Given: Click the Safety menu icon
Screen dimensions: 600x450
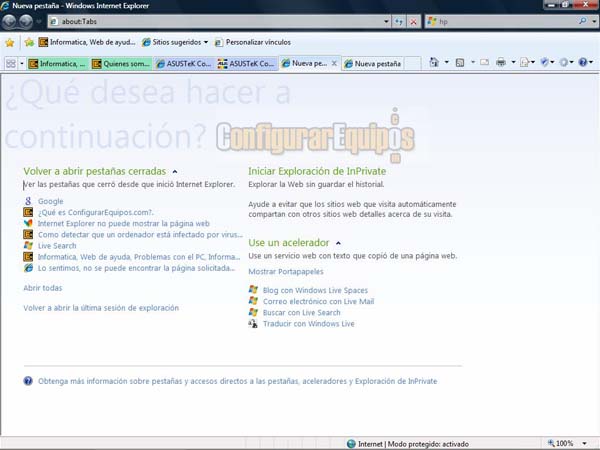Looking at the screenshot, I should click(544, 62).
